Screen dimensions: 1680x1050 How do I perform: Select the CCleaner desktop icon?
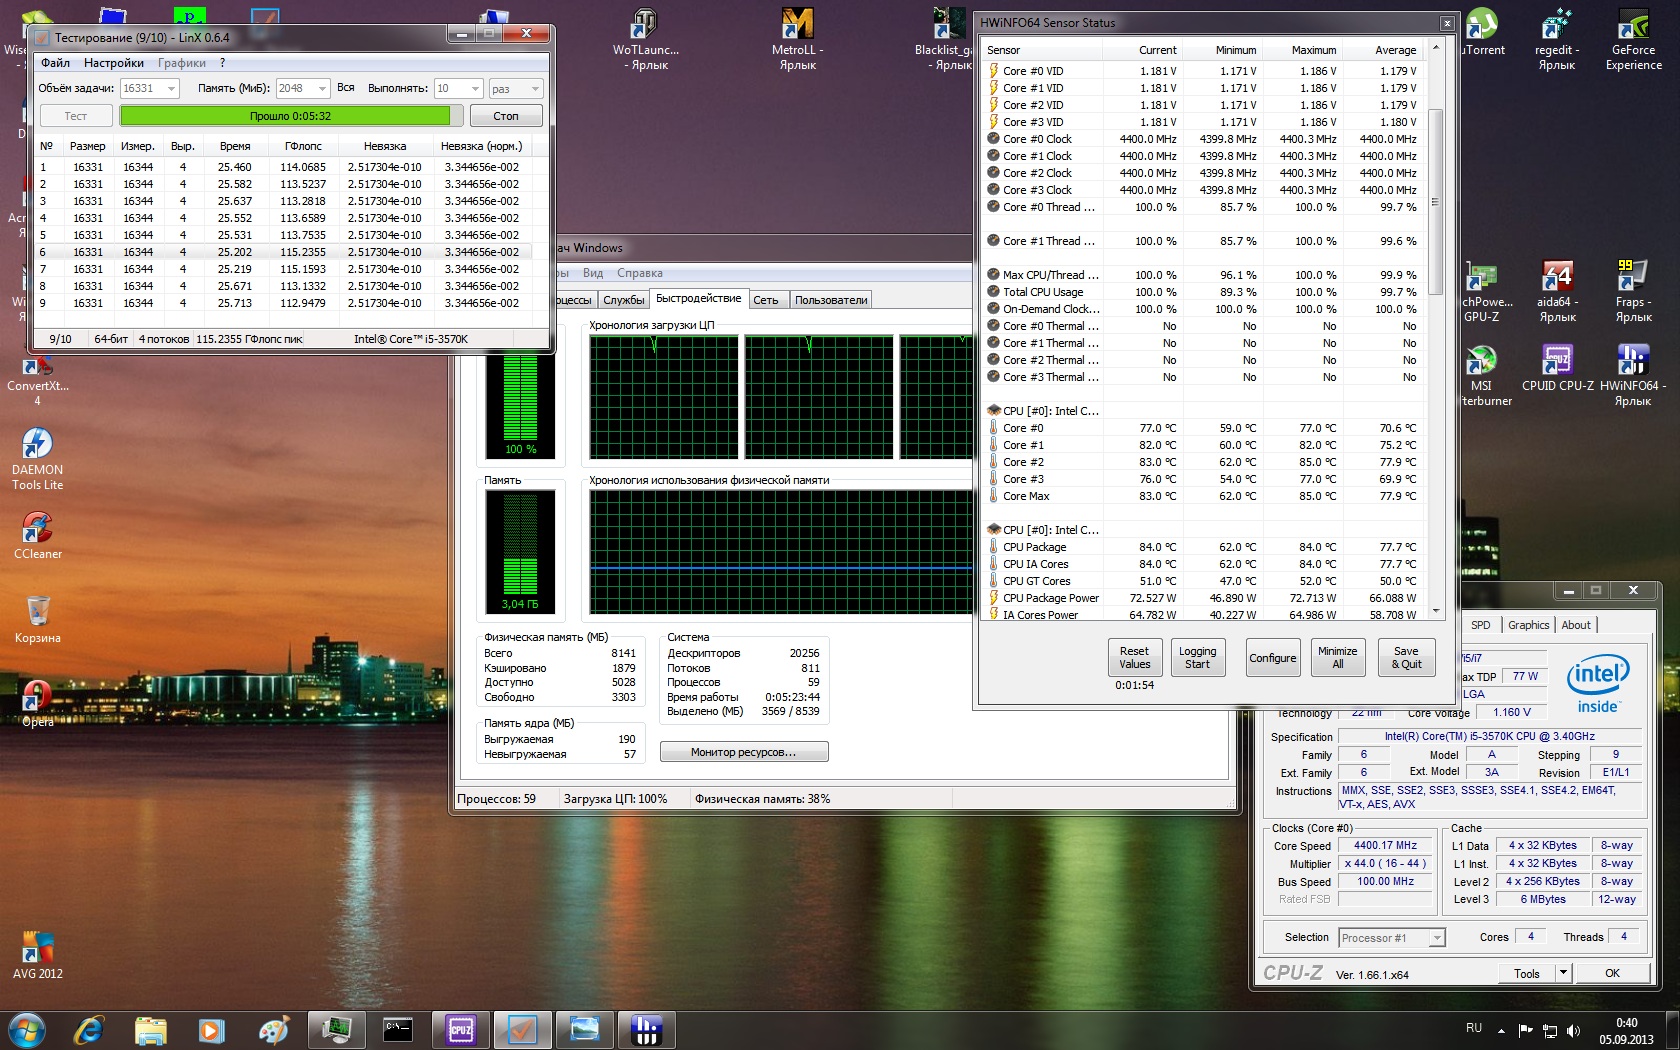[37, 536]
